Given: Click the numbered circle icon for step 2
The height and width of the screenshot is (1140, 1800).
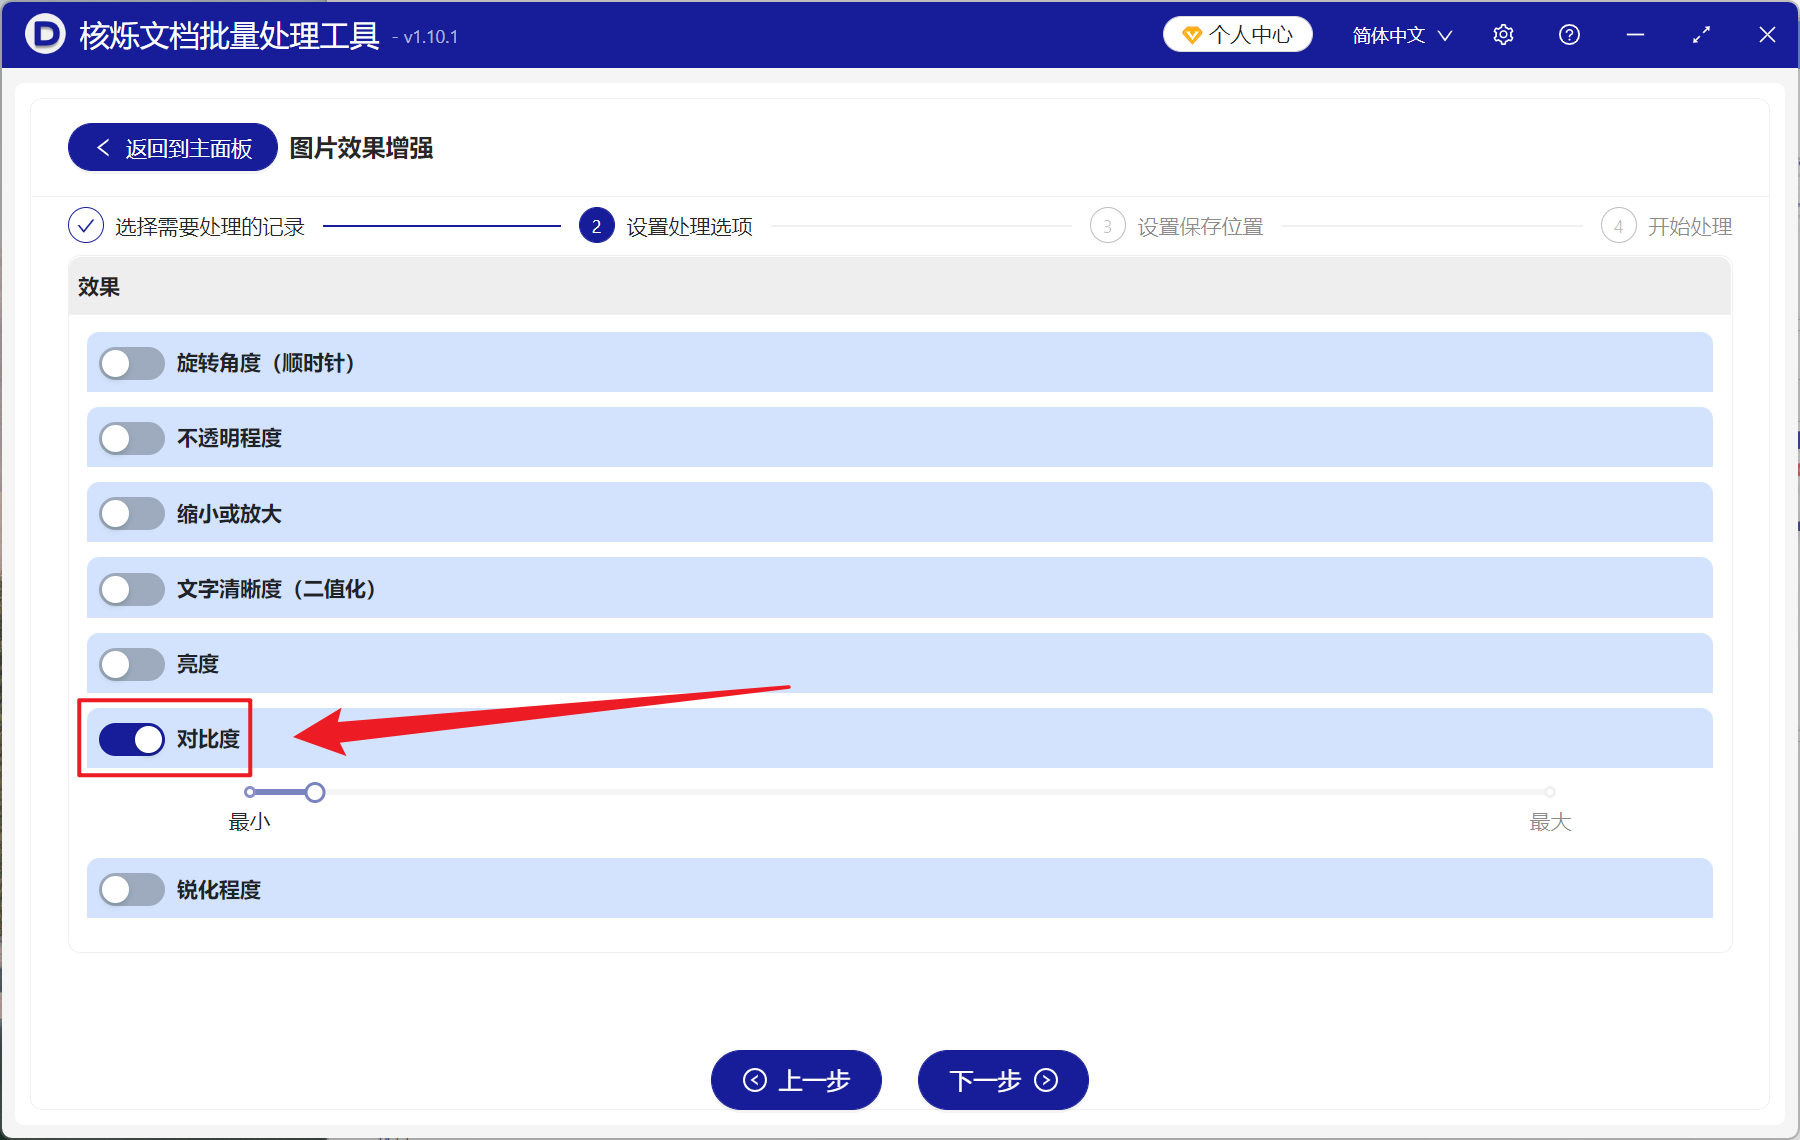Looking at the screenshot, I should [x=596, y=226].
